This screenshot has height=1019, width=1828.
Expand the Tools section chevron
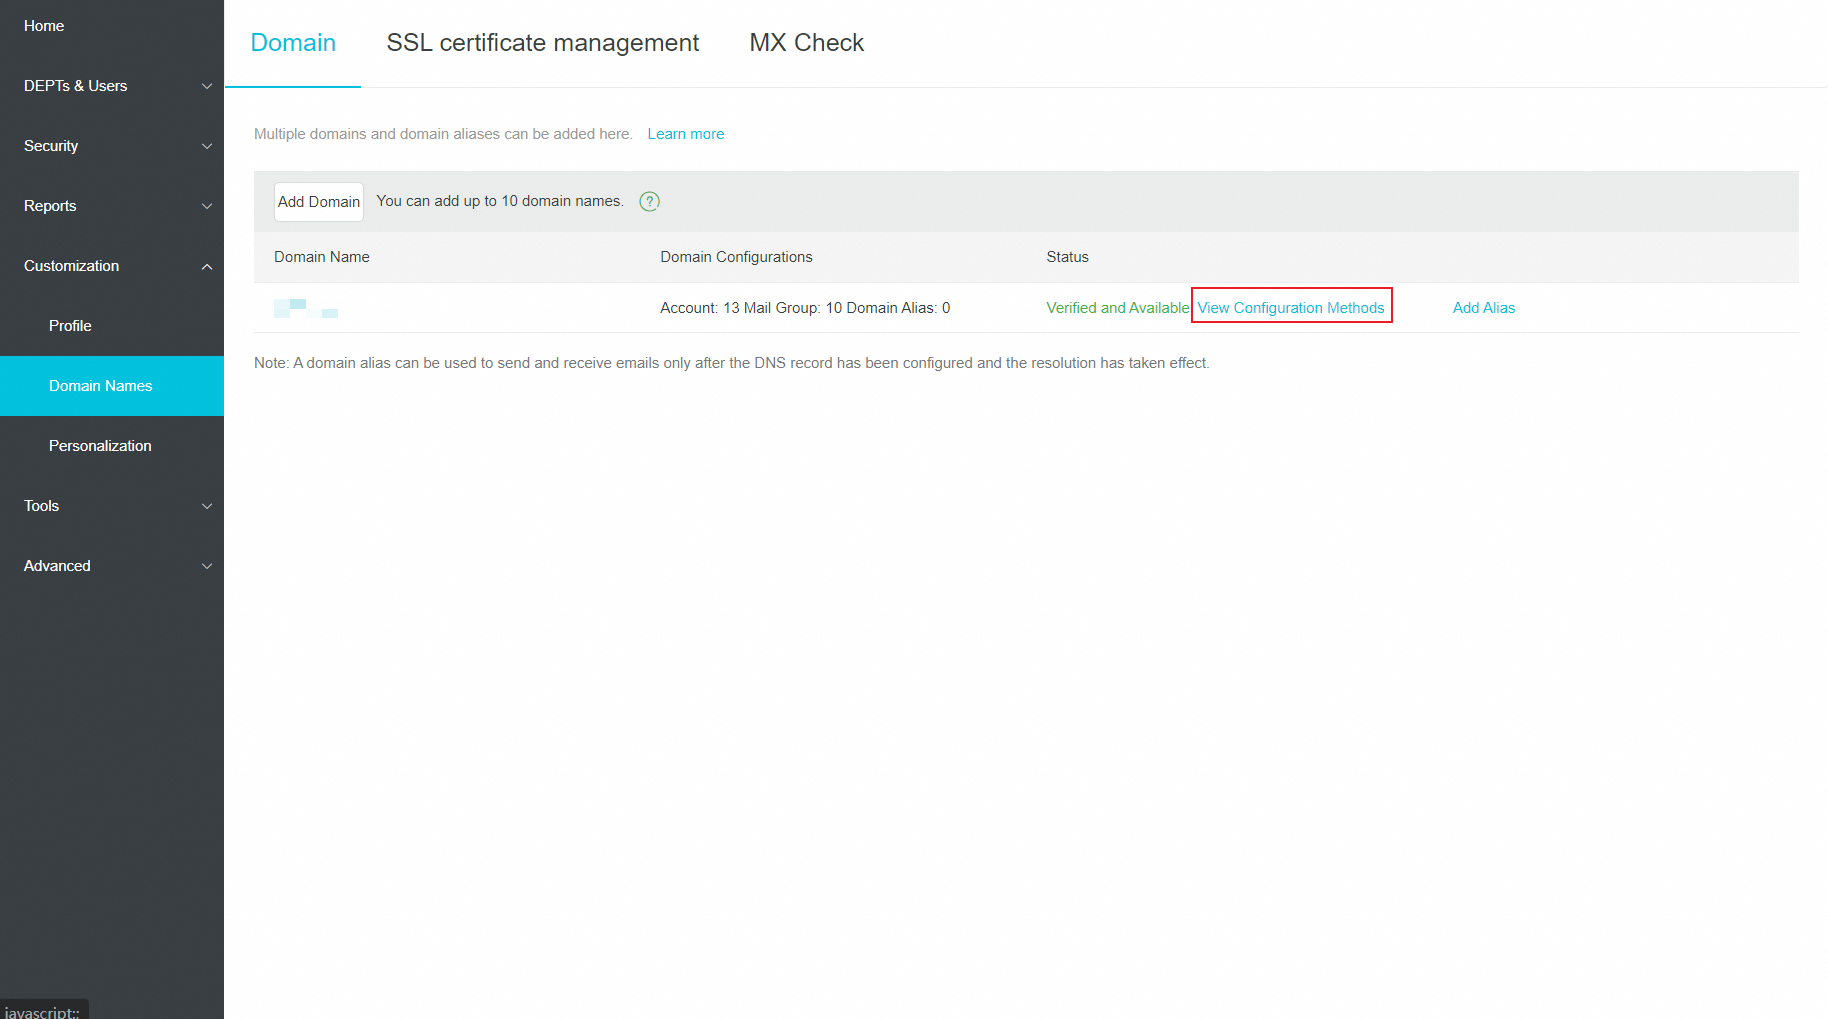207,506
